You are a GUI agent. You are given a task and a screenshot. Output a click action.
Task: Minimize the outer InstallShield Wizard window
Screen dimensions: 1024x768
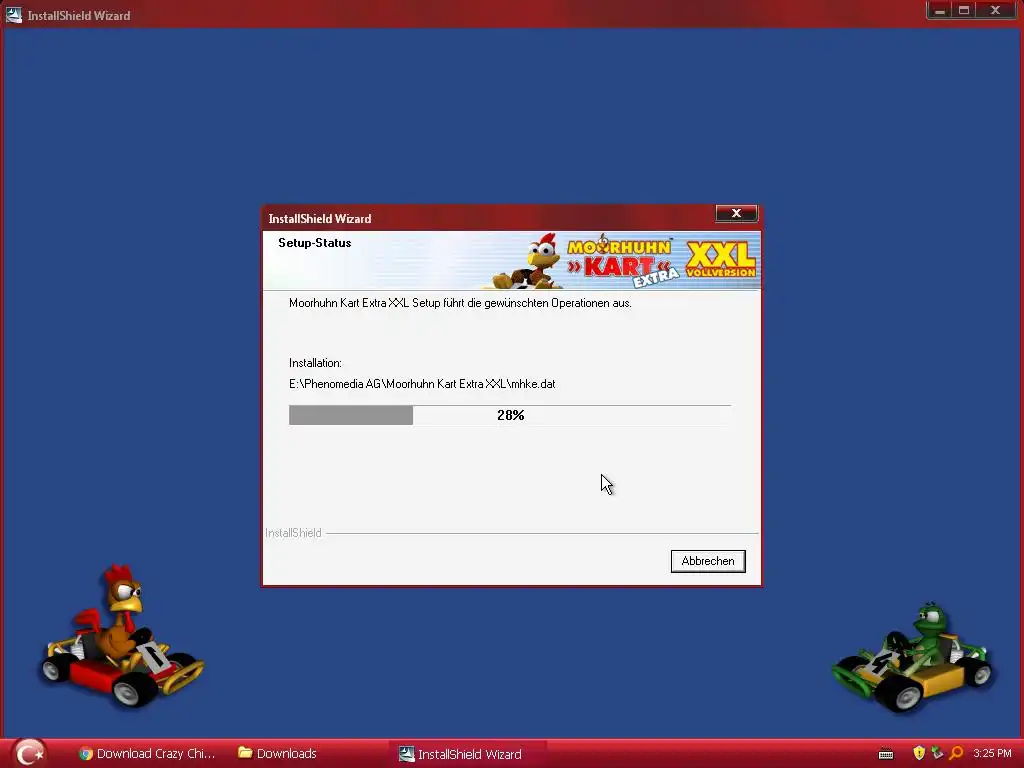[x=940, y=10]
